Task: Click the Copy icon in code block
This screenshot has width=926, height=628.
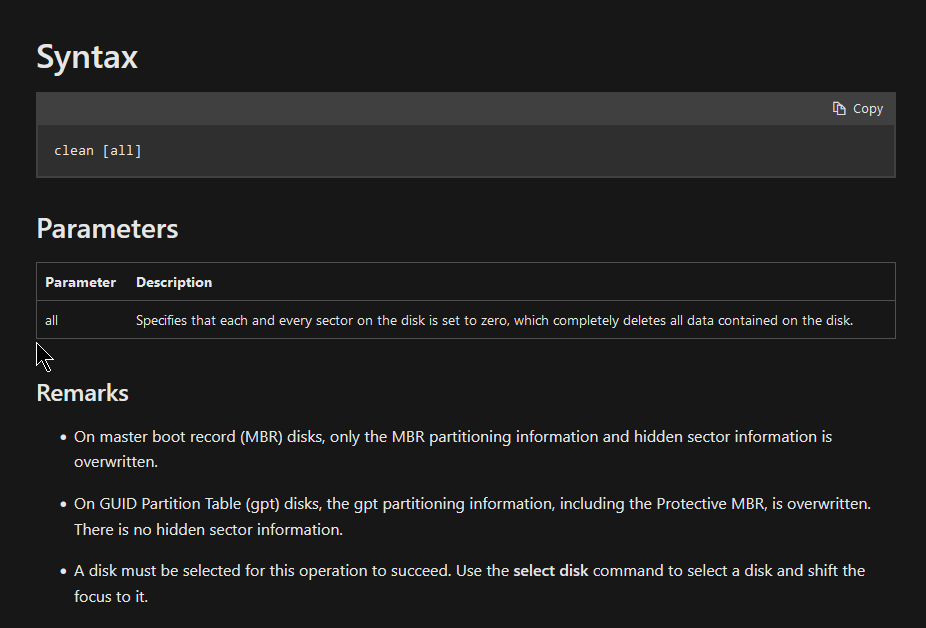Action: click(x=839, y=108)
